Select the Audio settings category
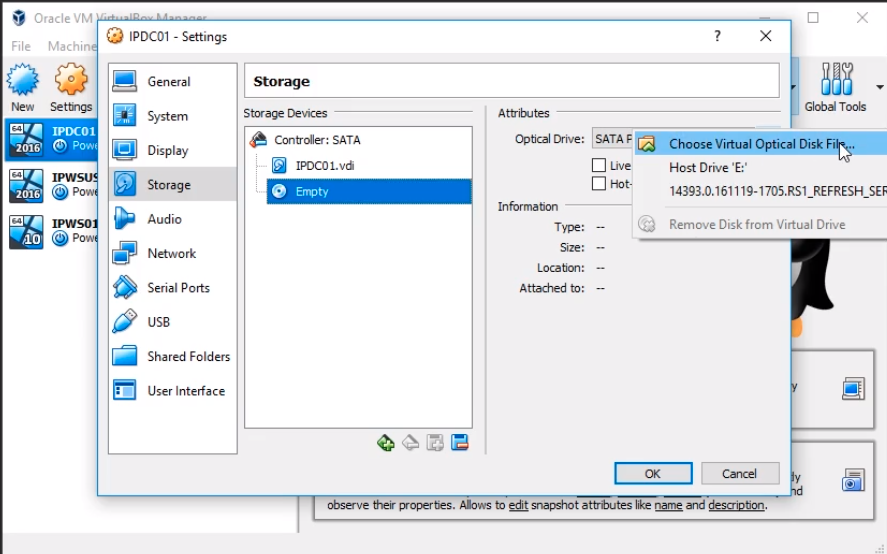 click(164, 219)
